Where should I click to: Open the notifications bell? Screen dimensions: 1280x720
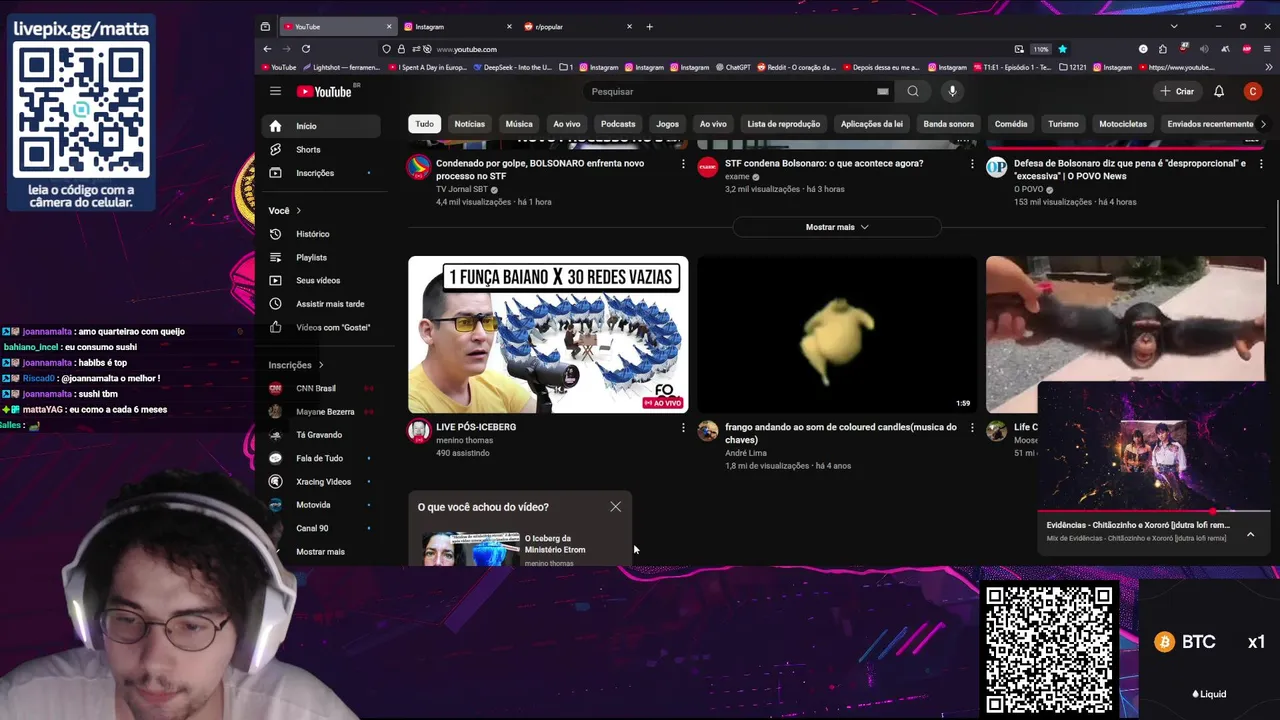pyautogui.click(x=1219, y=91)
